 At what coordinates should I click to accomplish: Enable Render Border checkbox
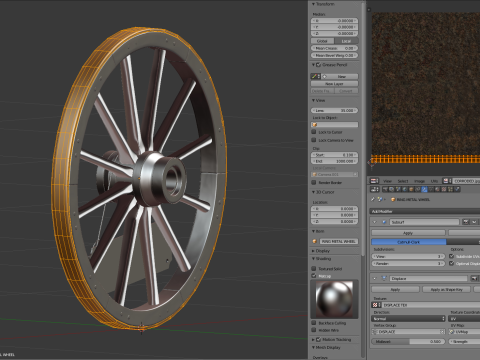(314, 182)
